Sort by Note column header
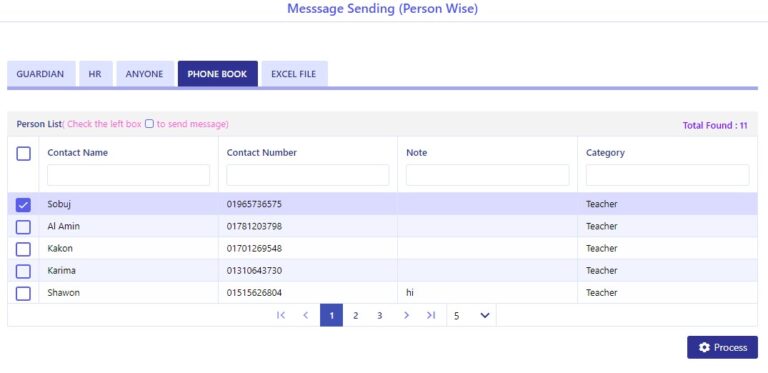 (x=416, y=153)
